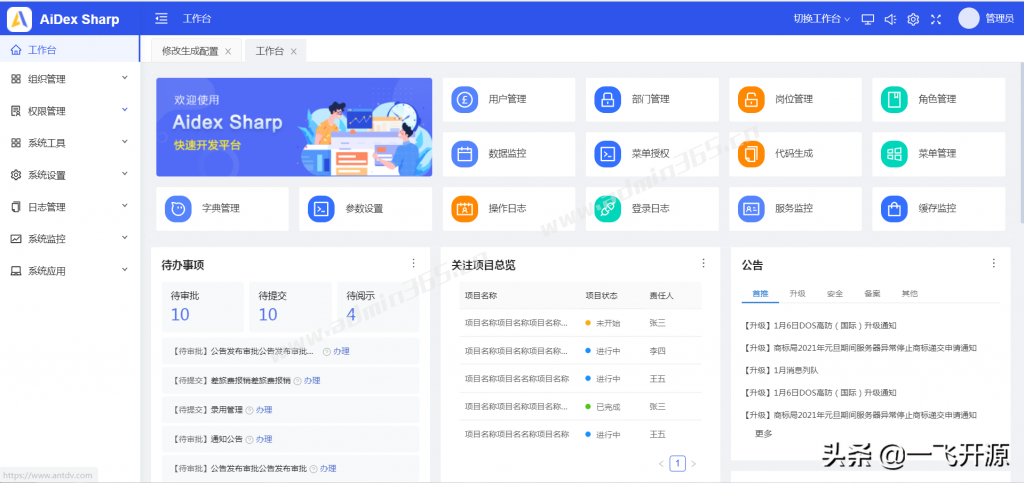Expand 组织管理 sidebar menu
This screenshot has width=1024, height=483.
tap(70, 79)
